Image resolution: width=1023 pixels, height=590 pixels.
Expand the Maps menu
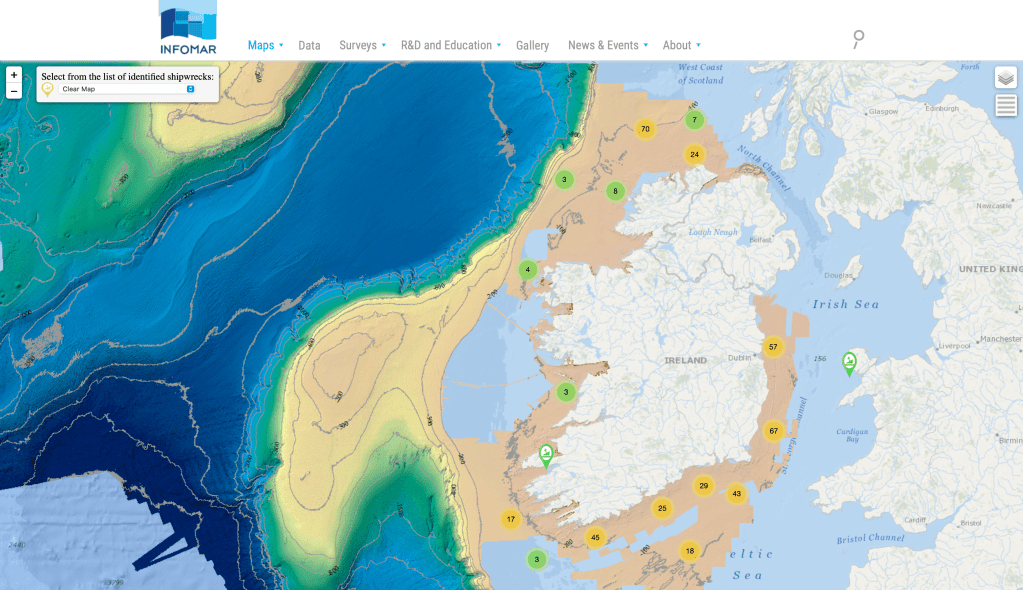pyautogui.click(x=265, y=45)
